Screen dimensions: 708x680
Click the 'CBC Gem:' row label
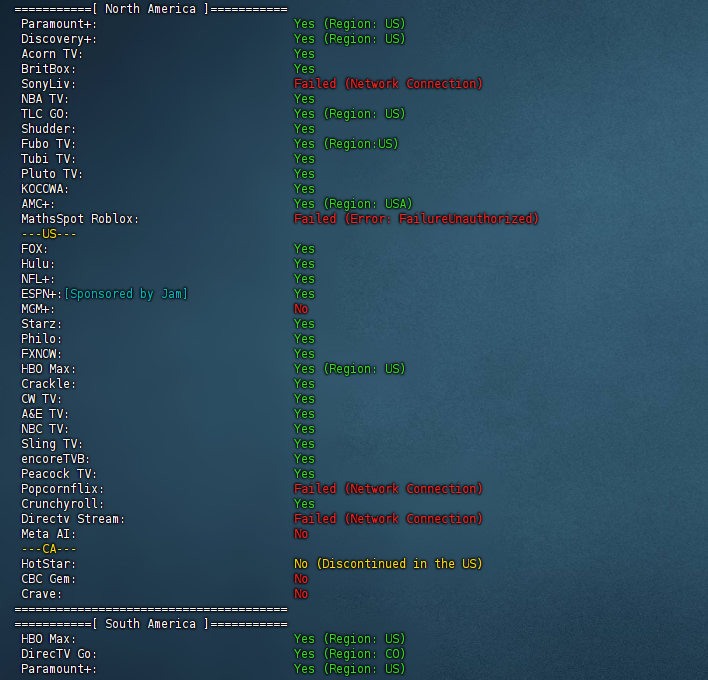coord(48,579)
